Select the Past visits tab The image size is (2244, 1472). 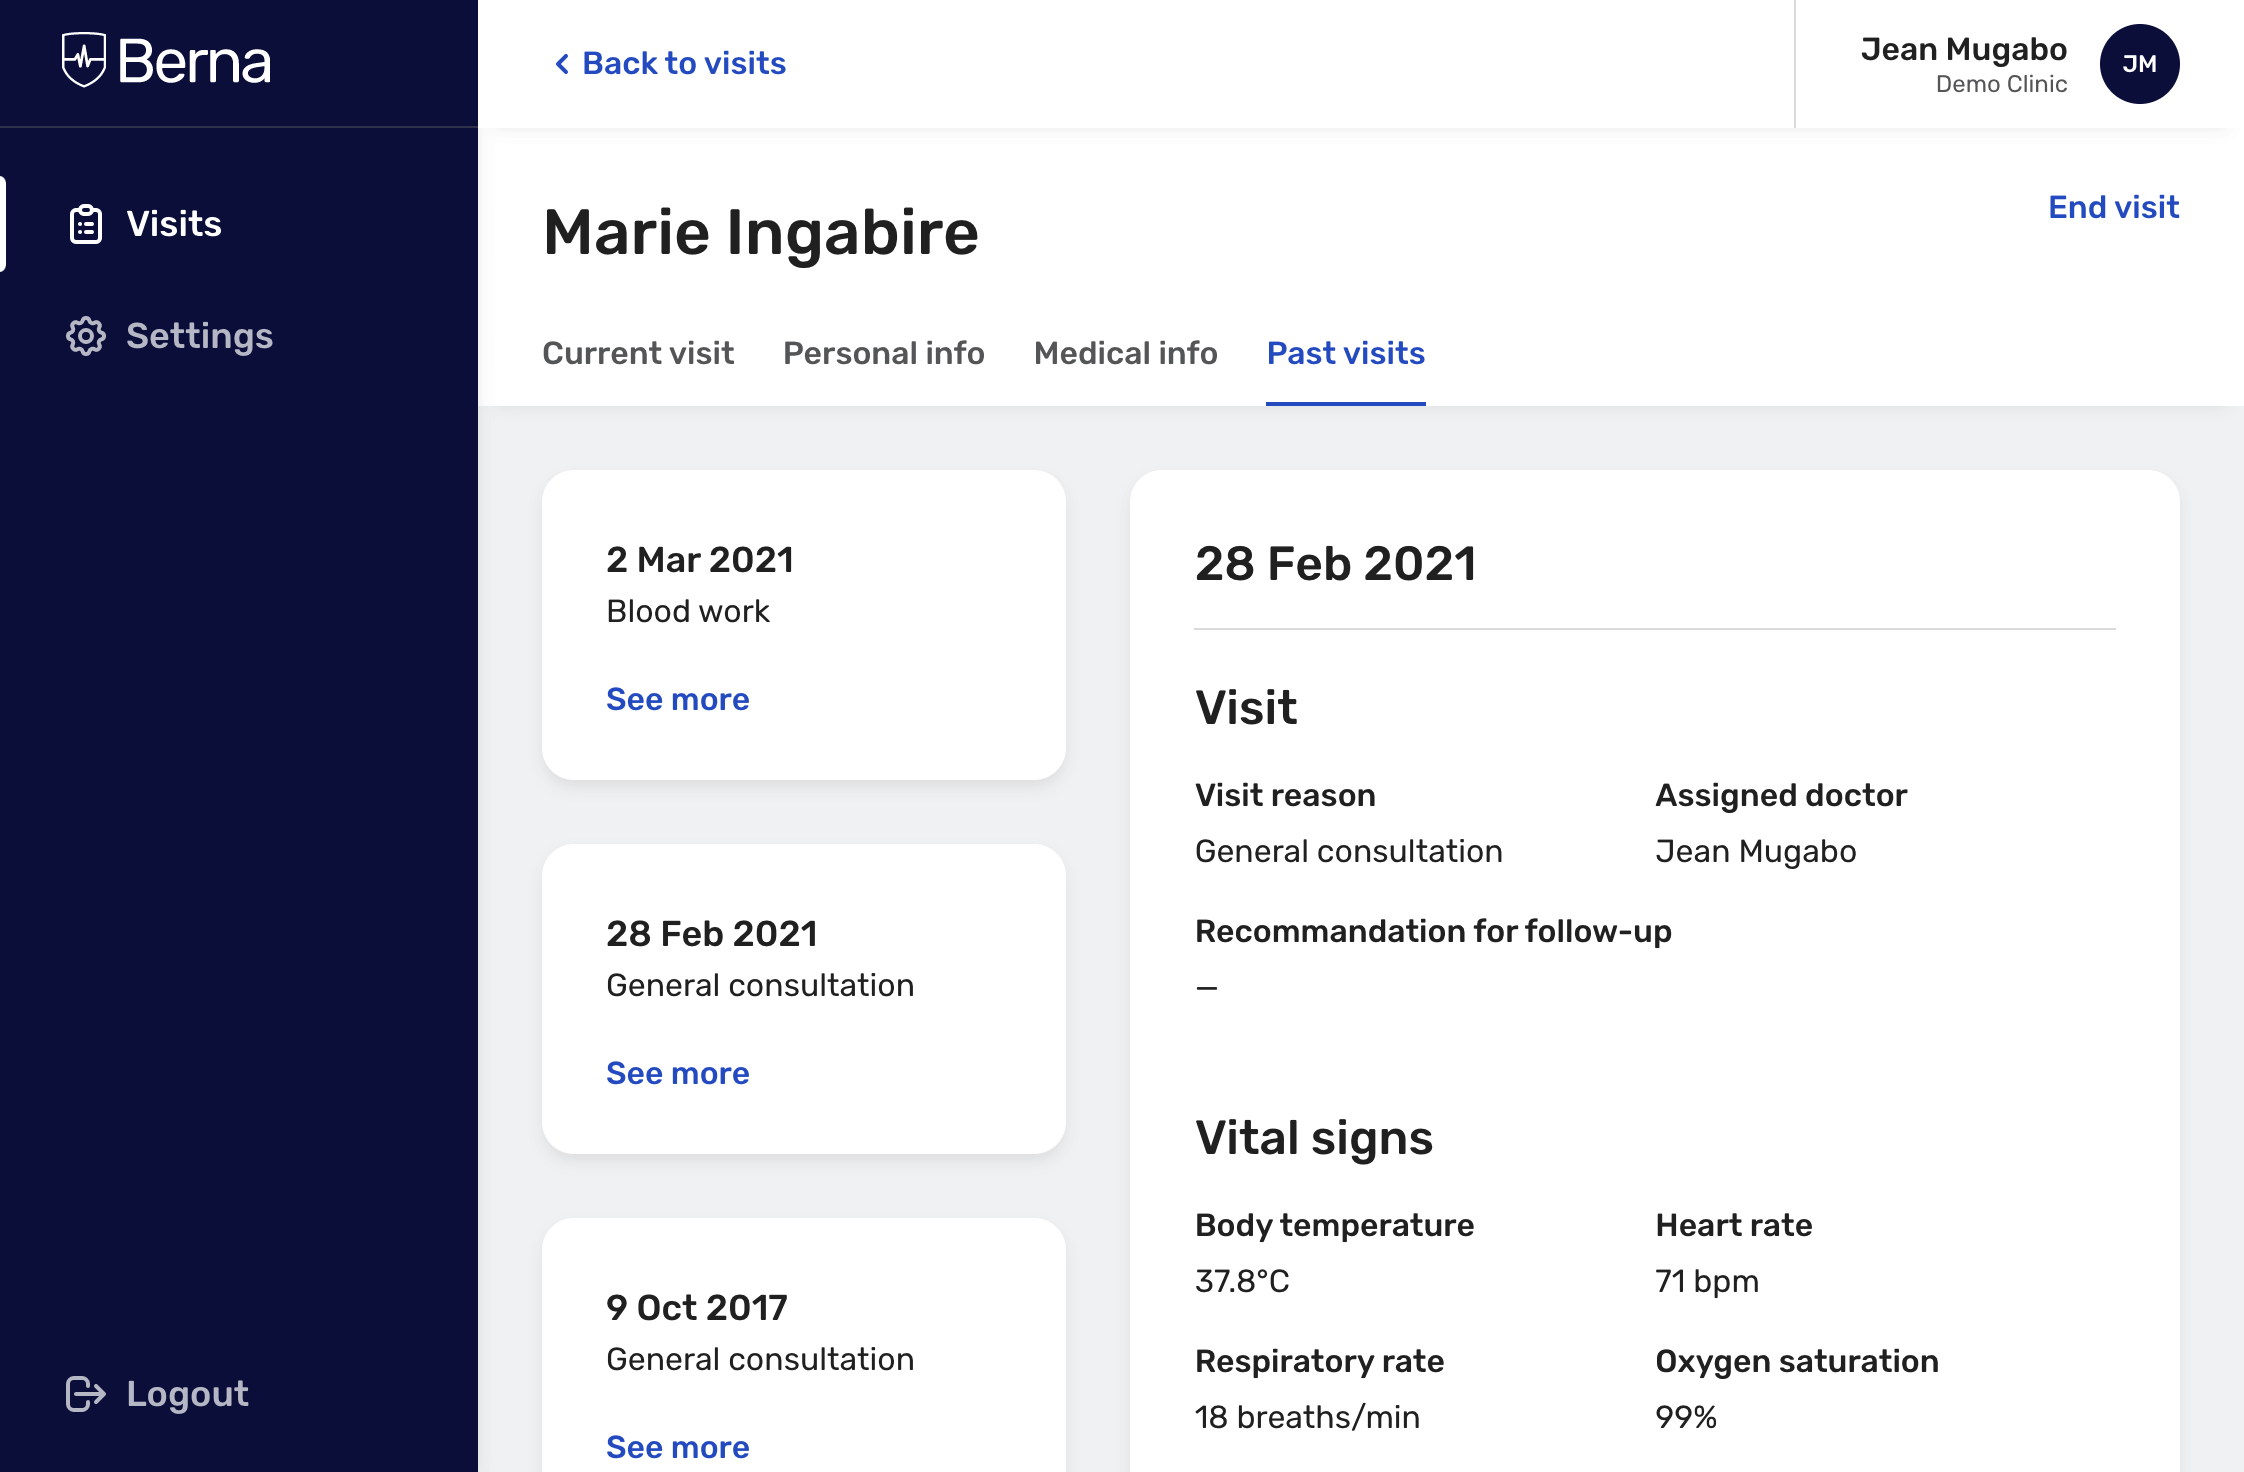[1345, 353]
